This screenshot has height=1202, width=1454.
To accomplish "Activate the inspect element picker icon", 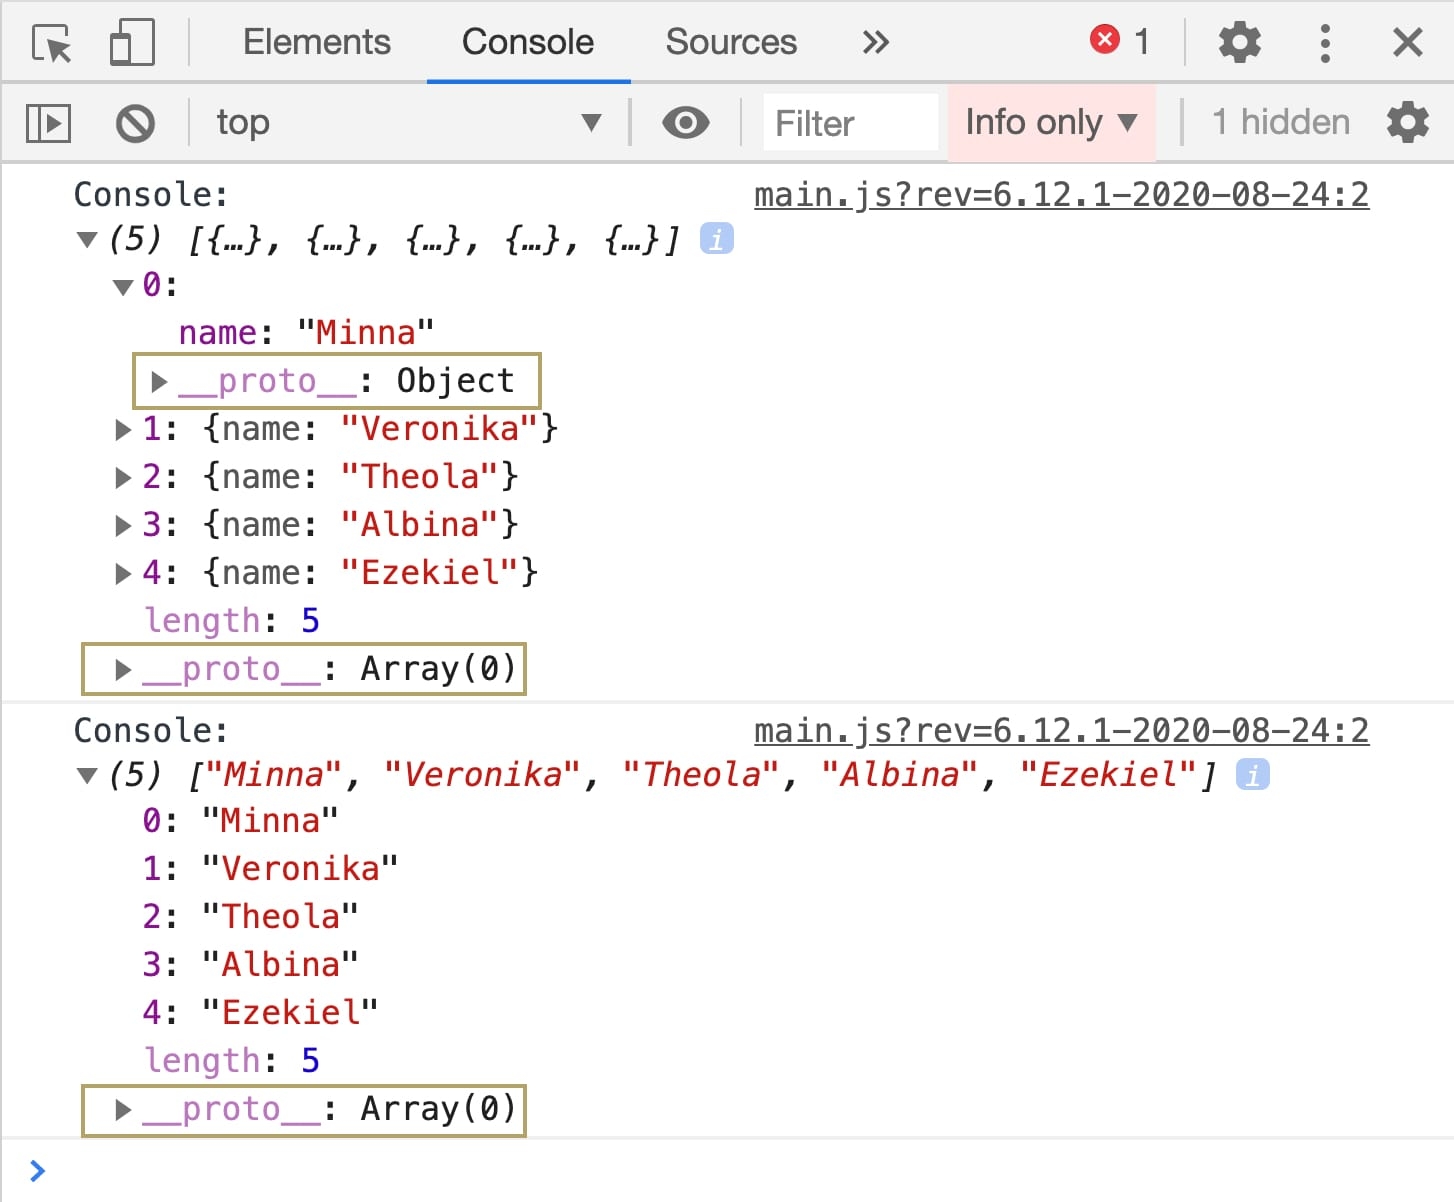I will (x=52, y=43).
